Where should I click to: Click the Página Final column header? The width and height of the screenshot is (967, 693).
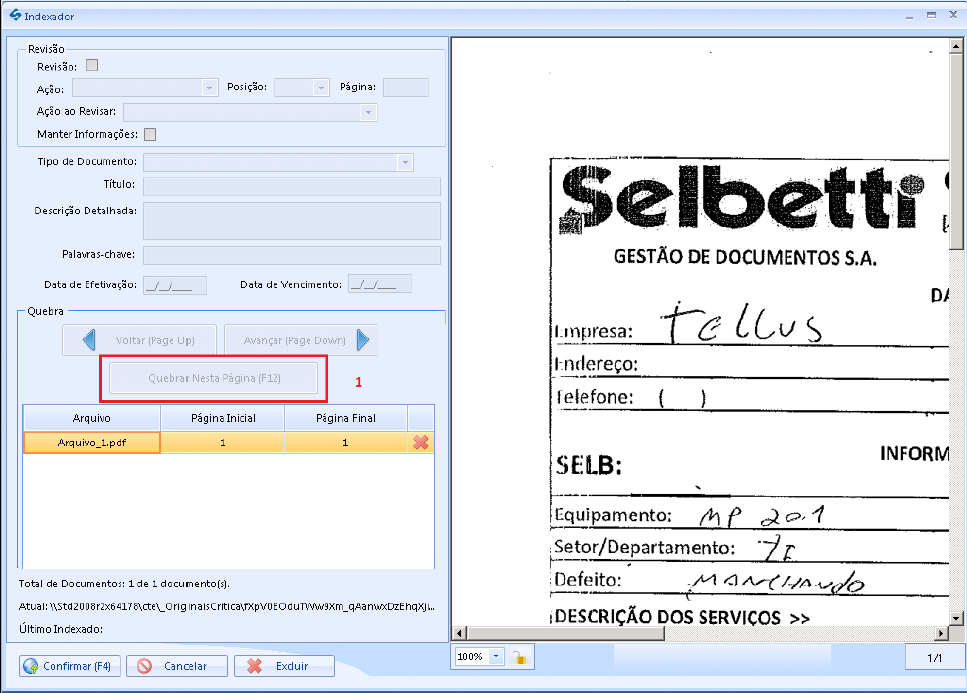point(345,418)
